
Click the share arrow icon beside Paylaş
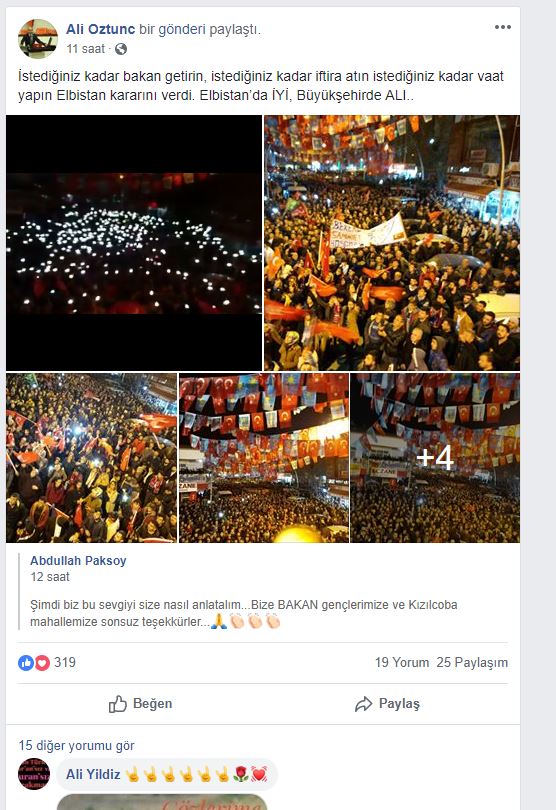click(x=363, y=704)
